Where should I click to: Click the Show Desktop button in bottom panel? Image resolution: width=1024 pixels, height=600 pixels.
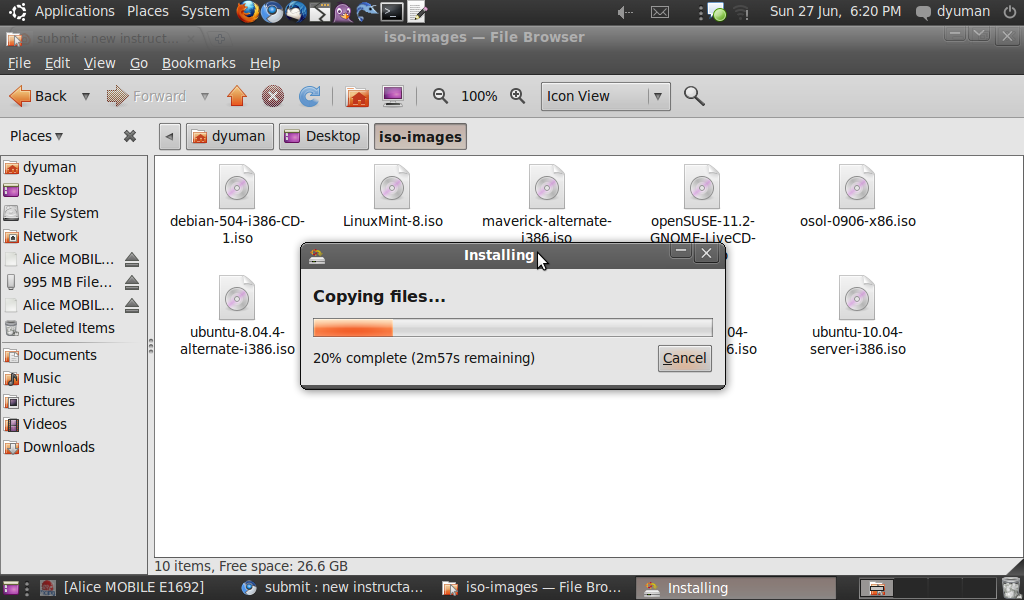(x=11, y=588)
